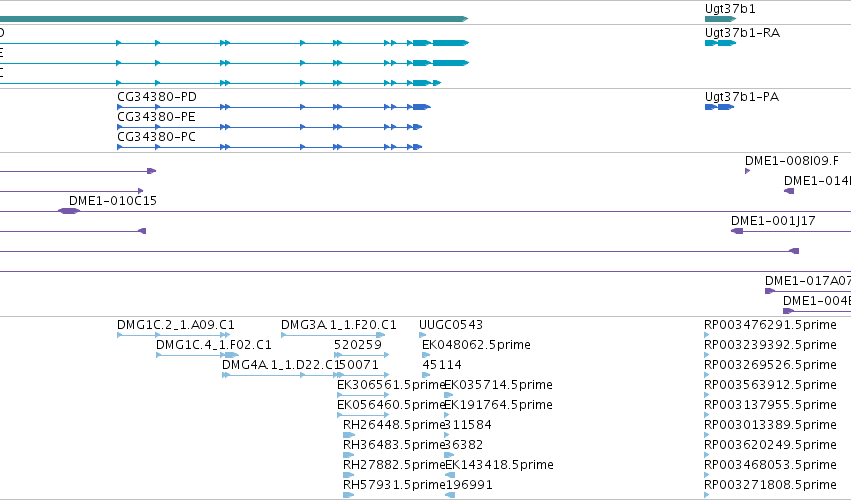
Task: Click the DME1-010C15 purple block glyph
Action: (69, 211)
